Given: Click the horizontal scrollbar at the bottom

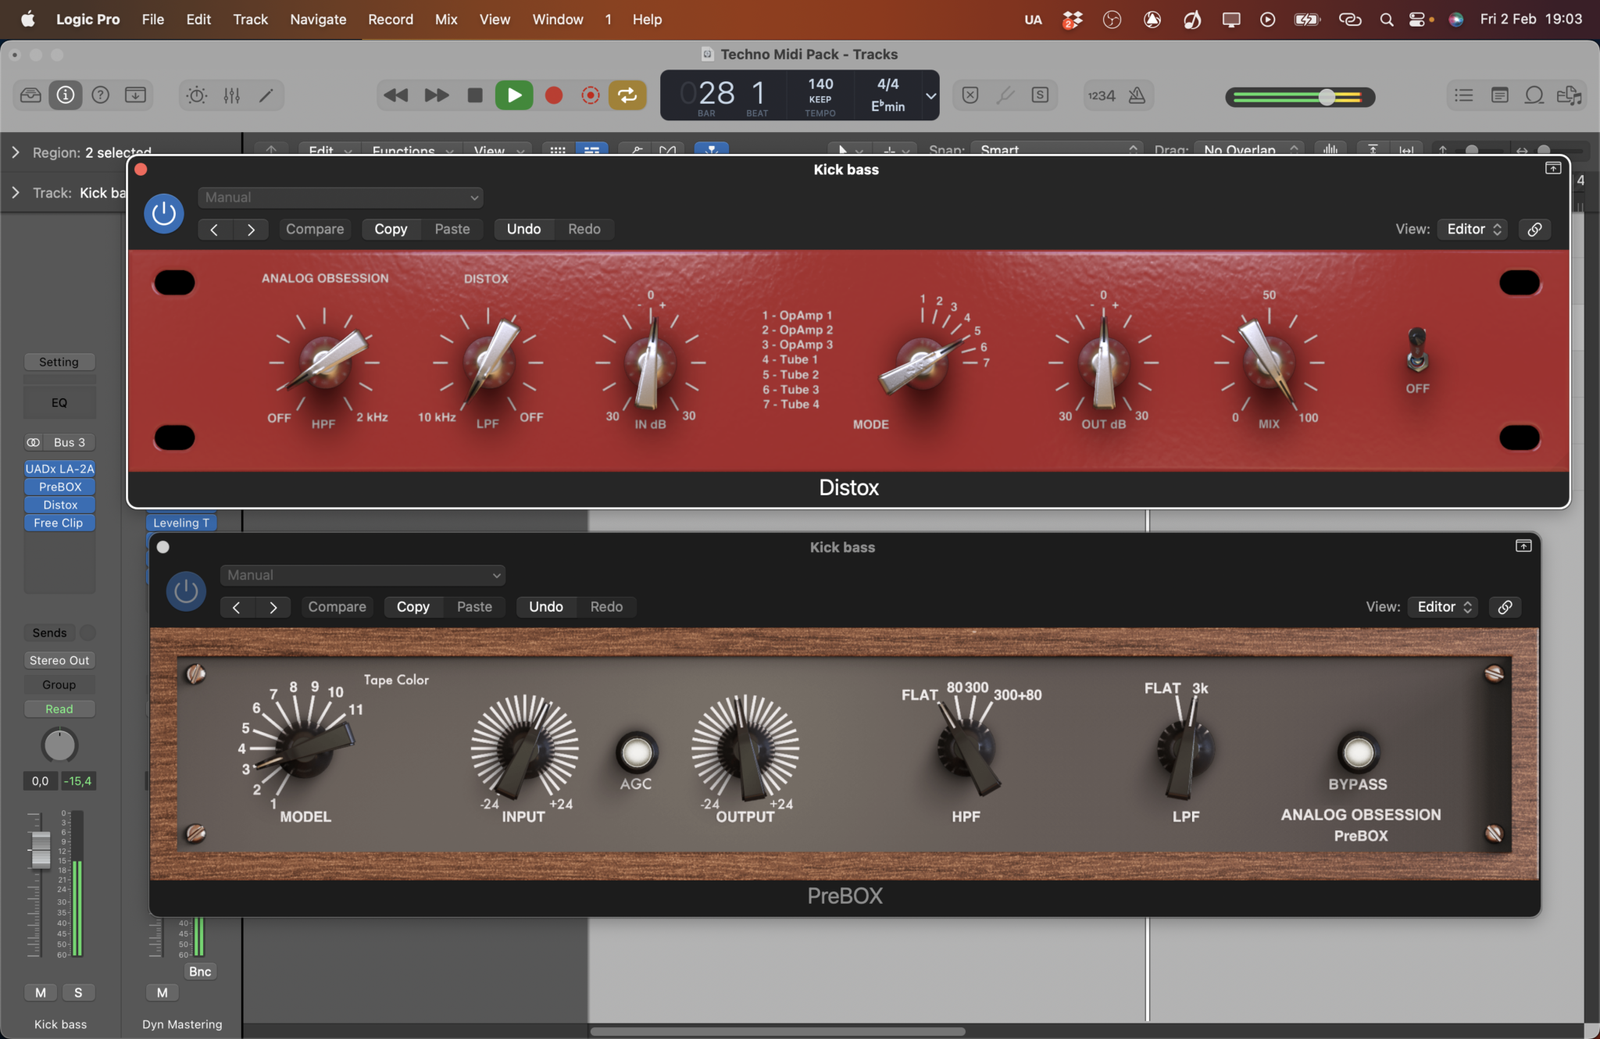Looking at the screenshot, I should 780,1029.
